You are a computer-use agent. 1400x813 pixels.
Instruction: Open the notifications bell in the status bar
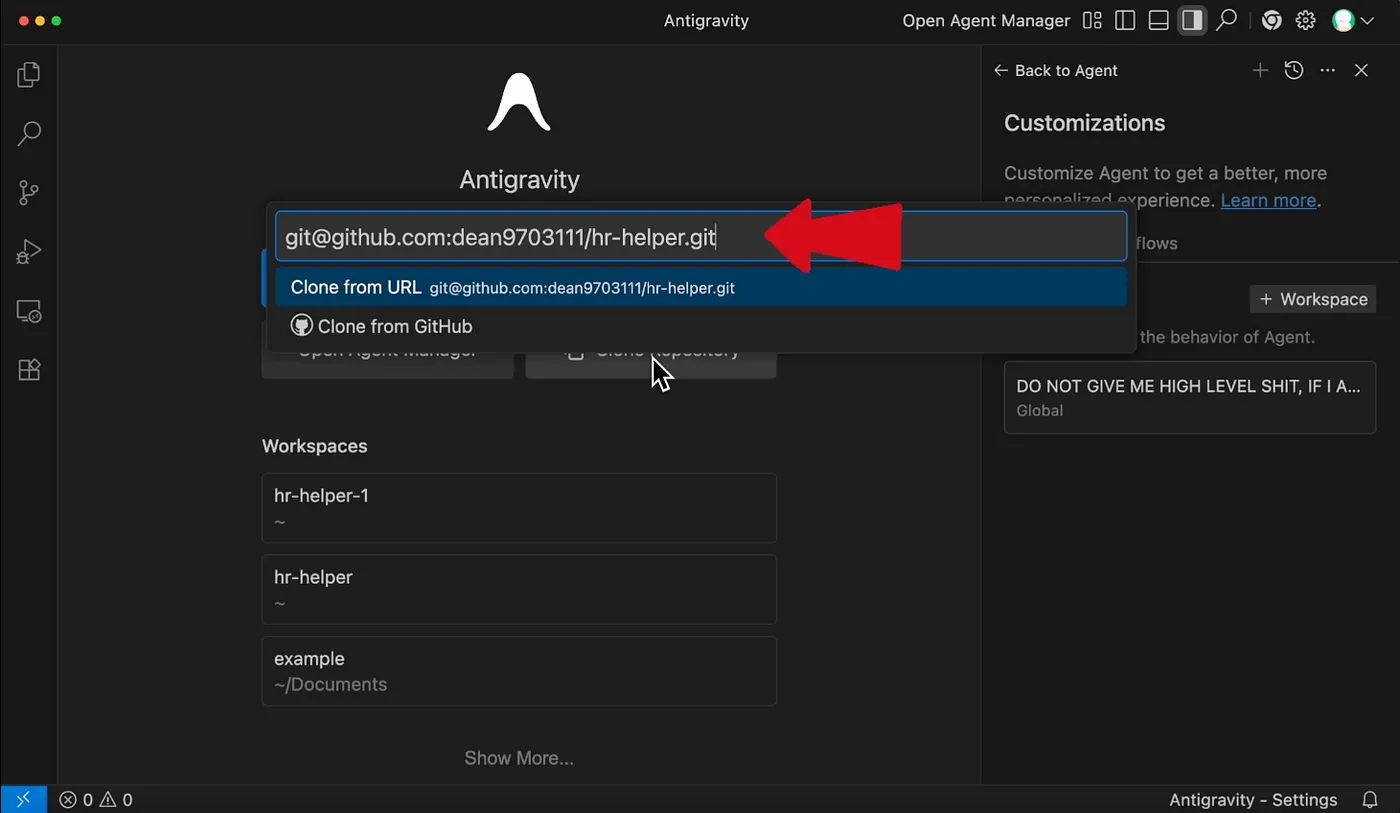(1370, 800)
